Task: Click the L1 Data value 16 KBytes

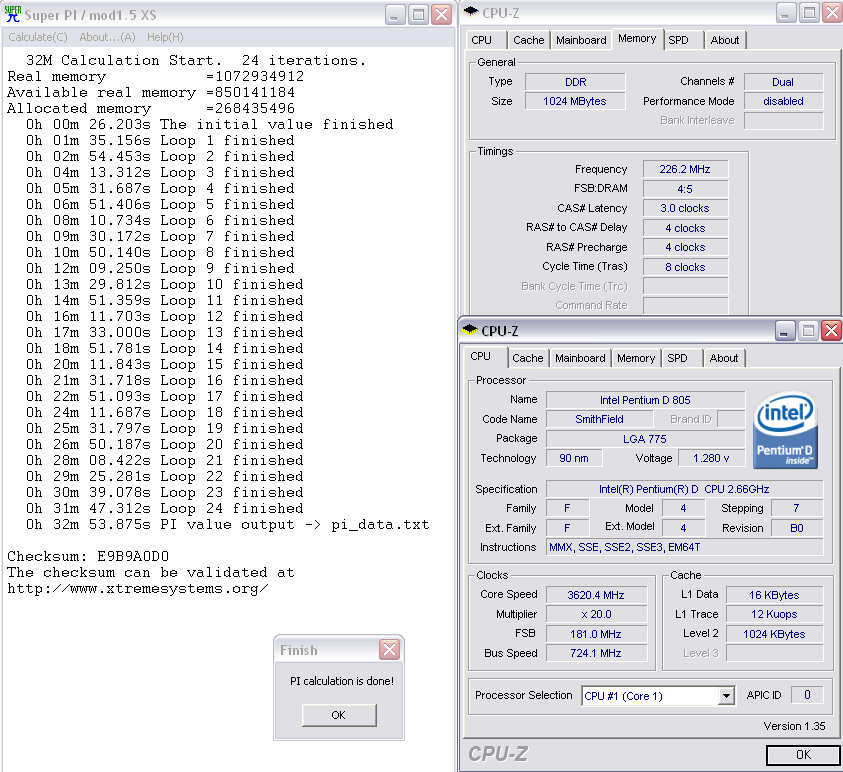Action: coord(775,595)
